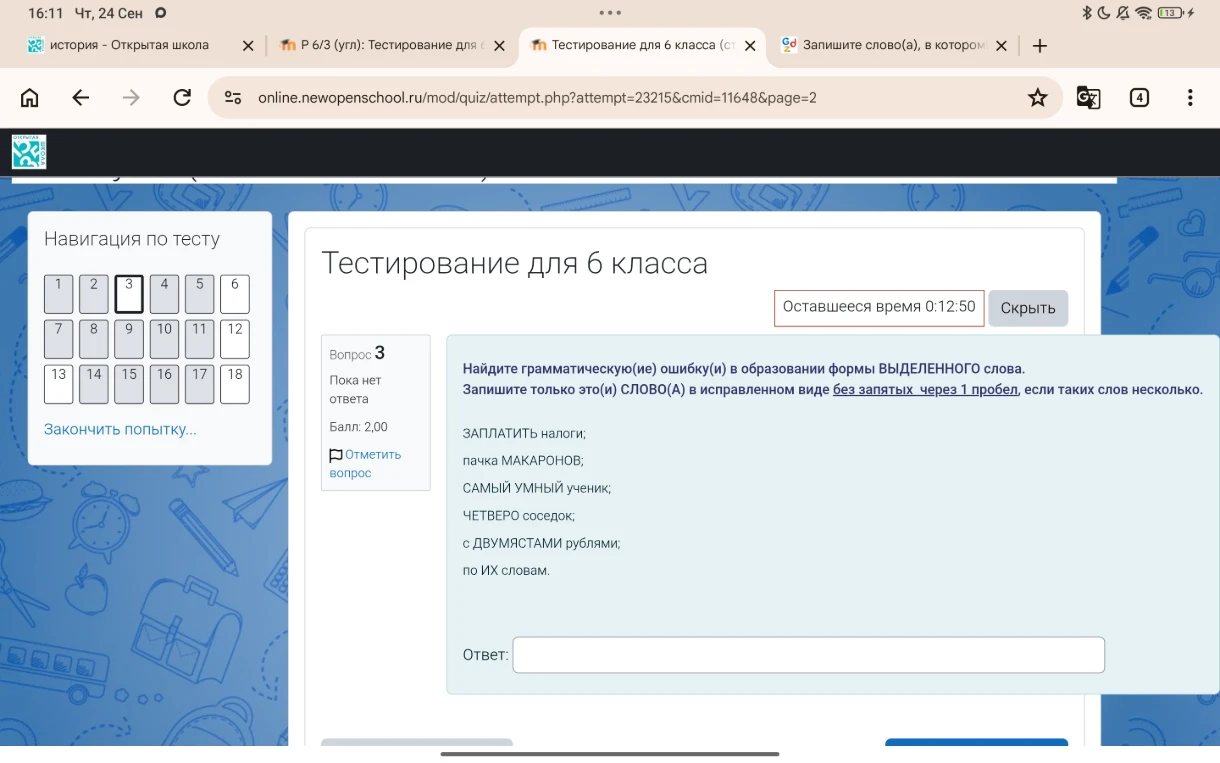Go to question 9 in test navigation
Image resolution: width=1220 pixels, height=763 pixels.
[129, 339]
